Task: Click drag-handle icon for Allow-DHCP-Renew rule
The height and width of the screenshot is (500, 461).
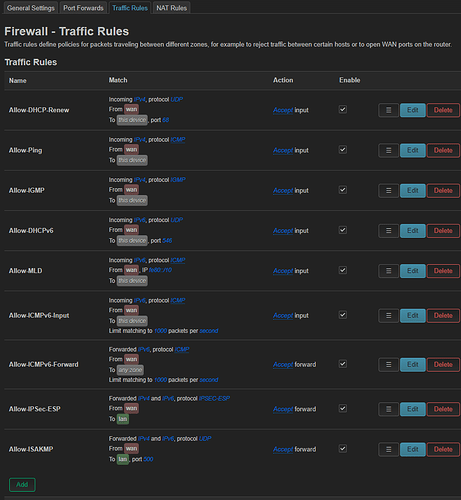Action: click(x=388, y=110)
